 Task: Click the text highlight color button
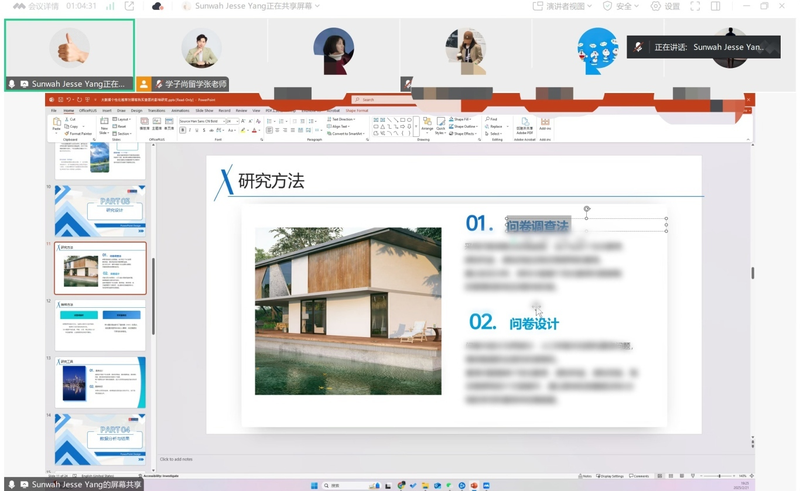coord(243,130)
